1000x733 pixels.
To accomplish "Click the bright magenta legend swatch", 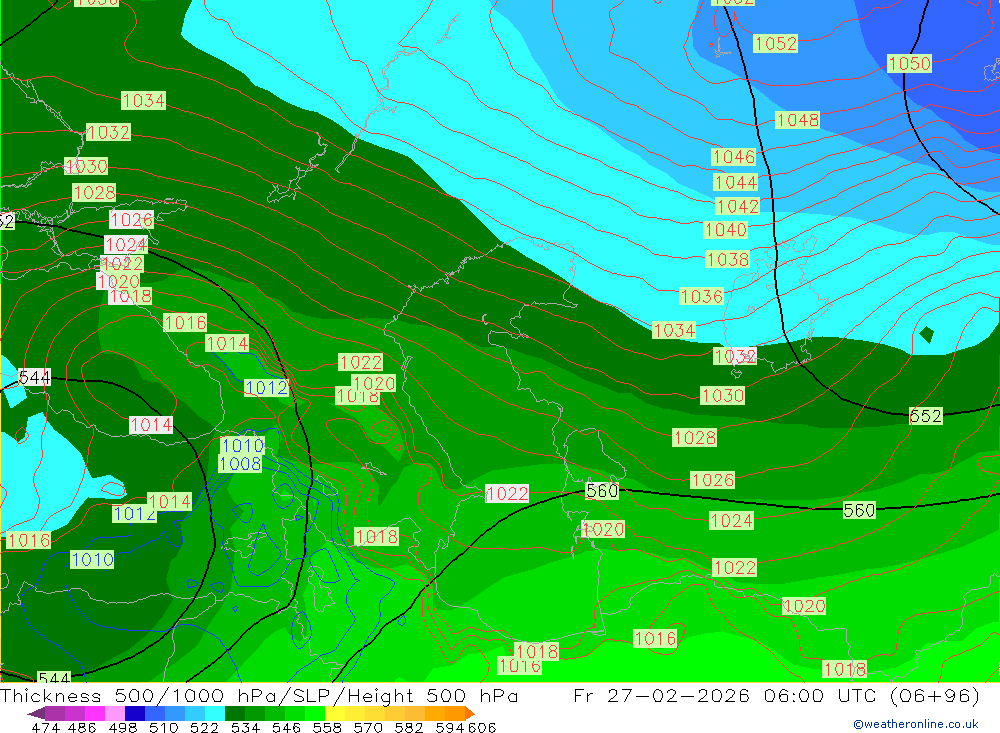I will click(x=95, y=713).
